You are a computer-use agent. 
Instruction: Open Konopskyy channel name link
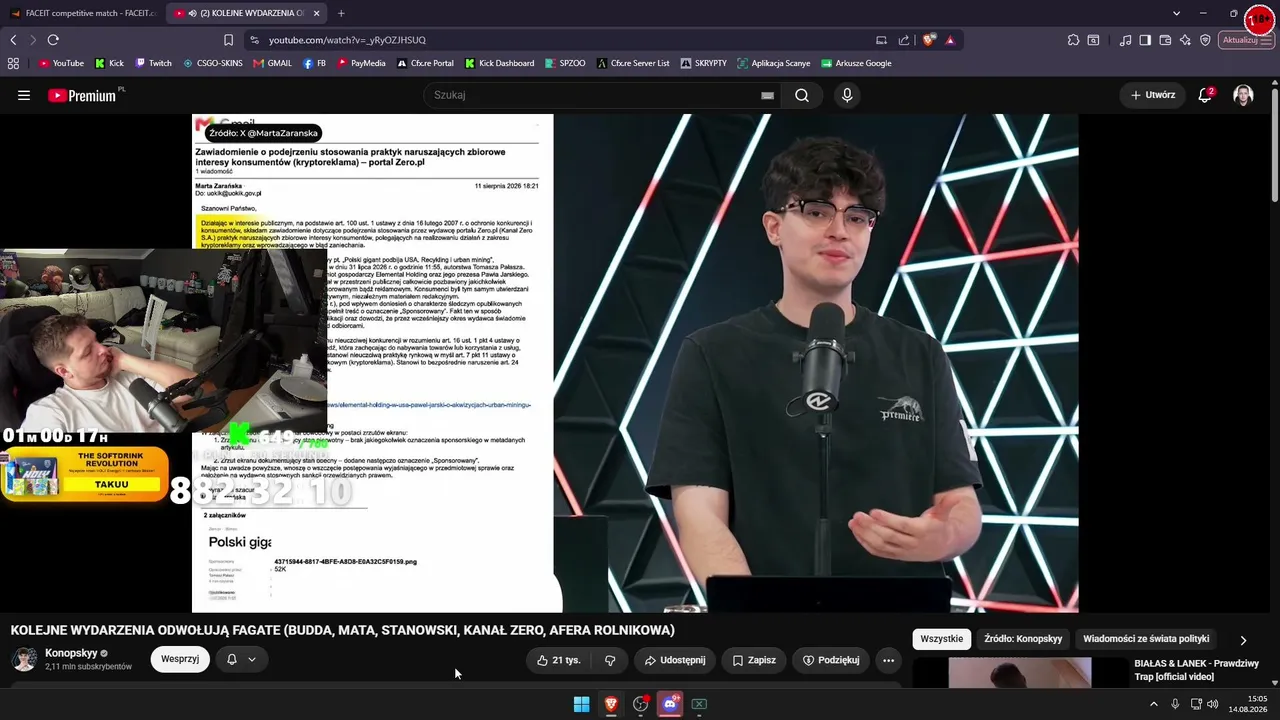[x=71, y=653]
